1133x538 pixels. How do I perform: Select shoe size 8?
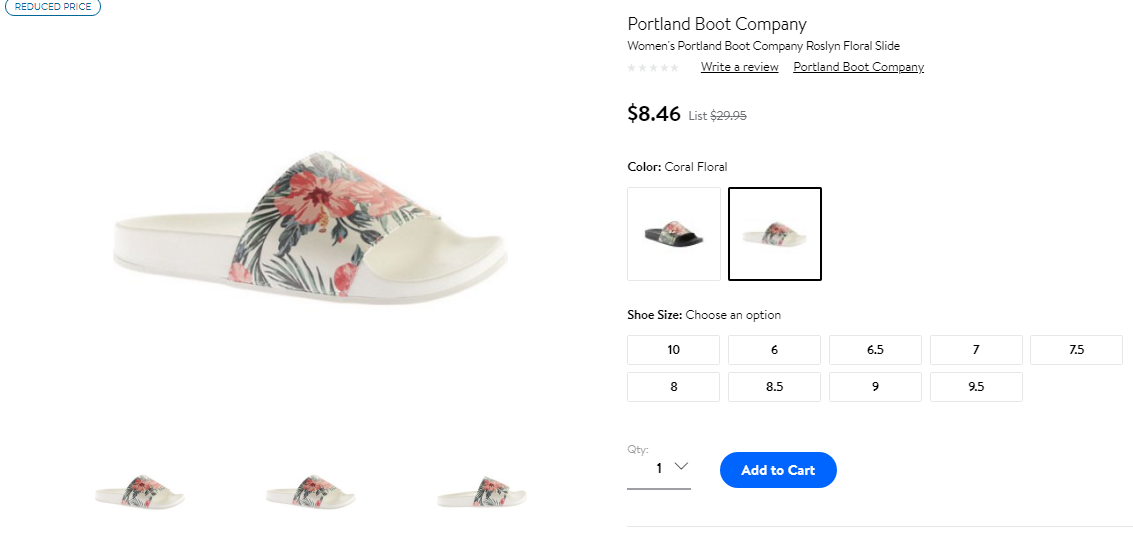673,387
